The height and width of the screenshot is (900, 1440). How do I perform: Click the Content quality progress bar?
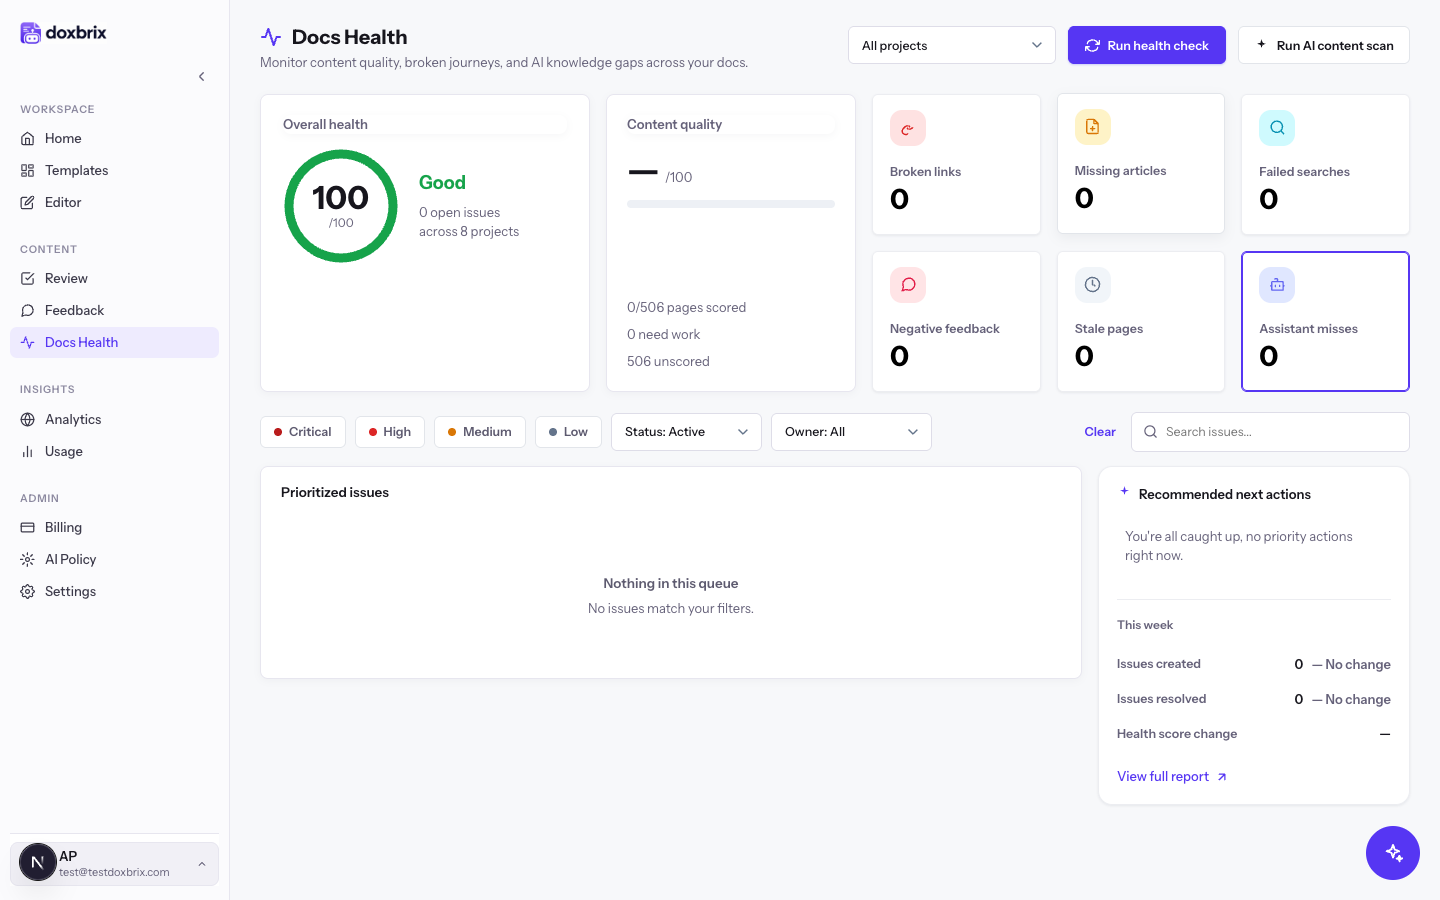coord(731,204)
